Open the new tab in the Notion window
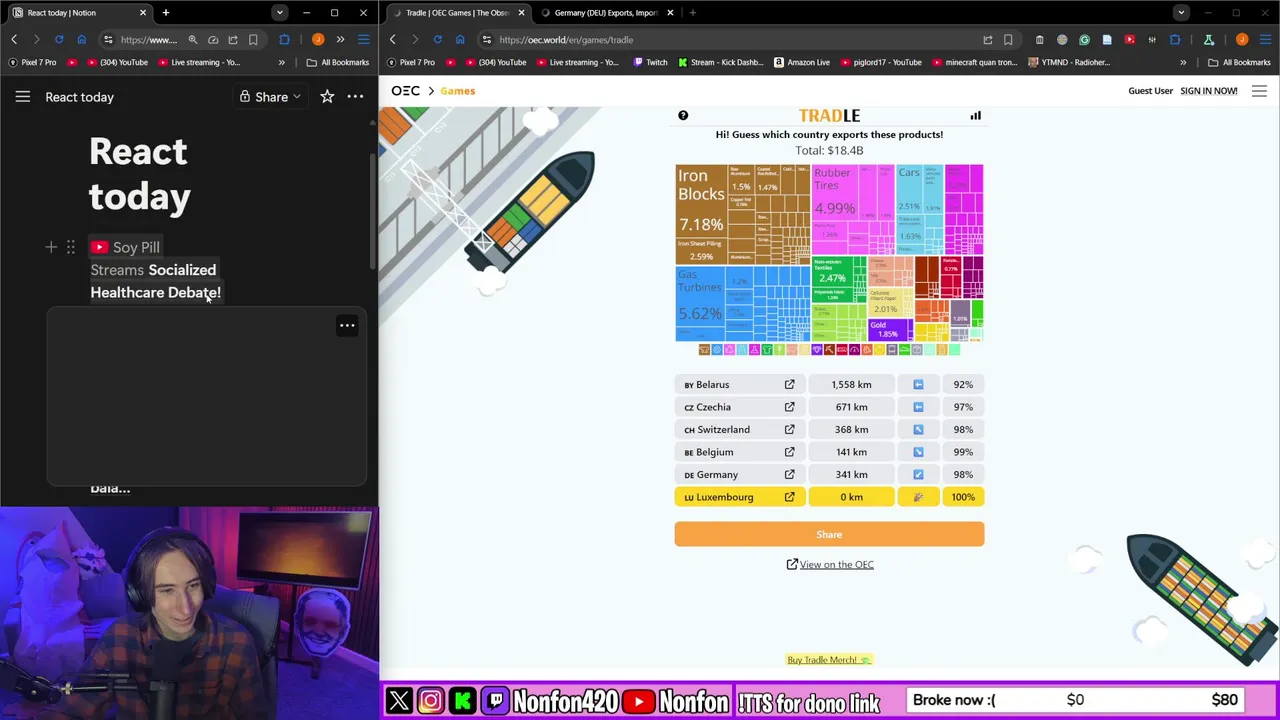 point(166,13)
